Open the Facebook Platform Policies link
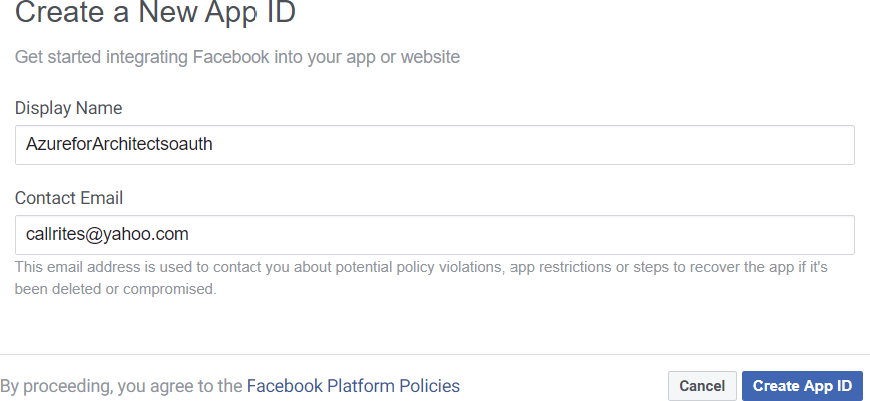This screenshot has height=401, width=870. click(353, 386)
